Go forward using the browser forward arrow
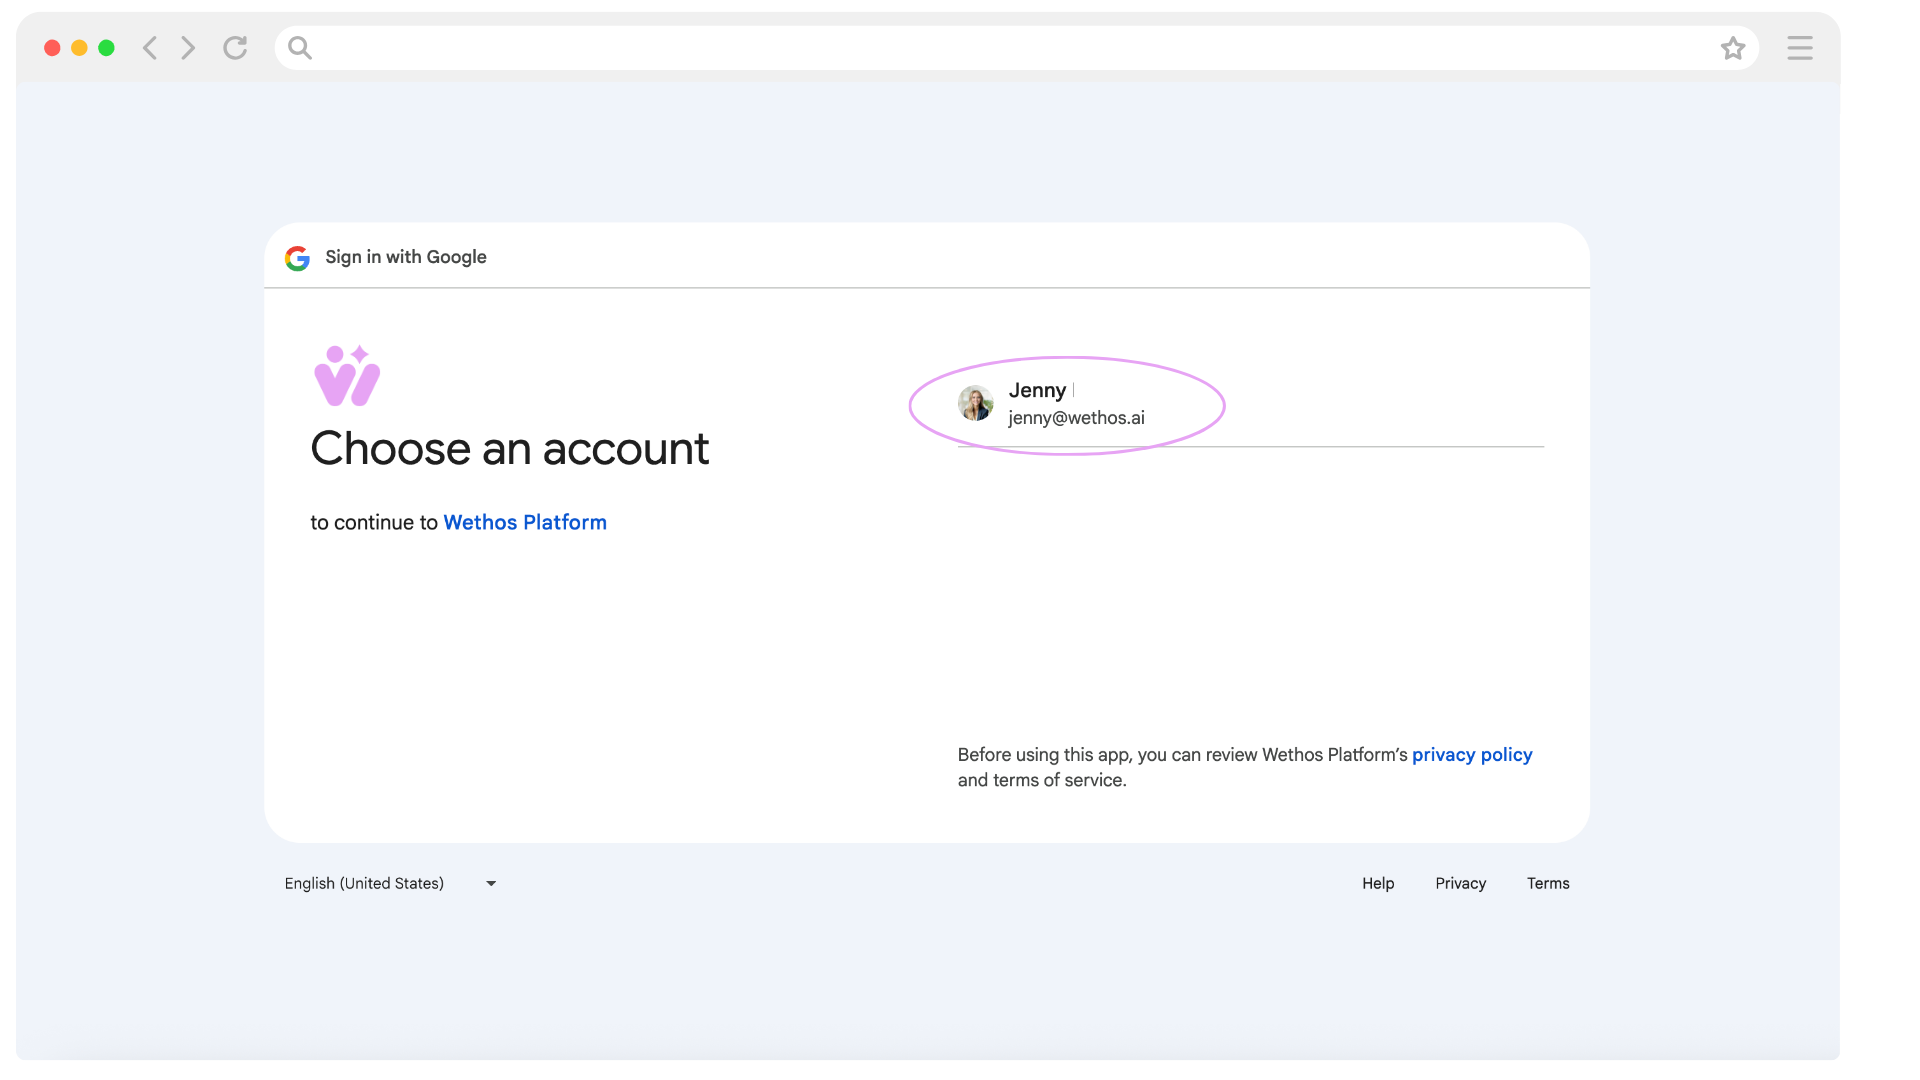Image resolution: width=1920 pixels, height=1080 pixels. 188,48
